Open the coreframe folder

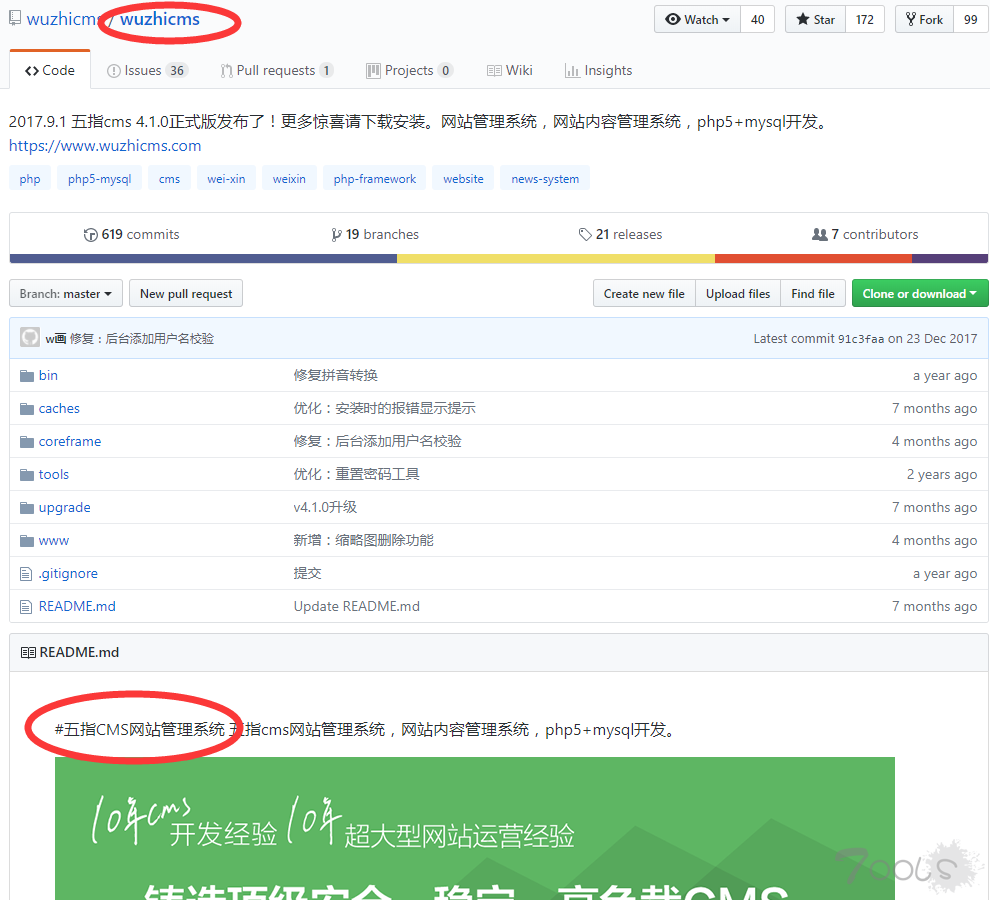pyautogui.click(x=69, y=441)
